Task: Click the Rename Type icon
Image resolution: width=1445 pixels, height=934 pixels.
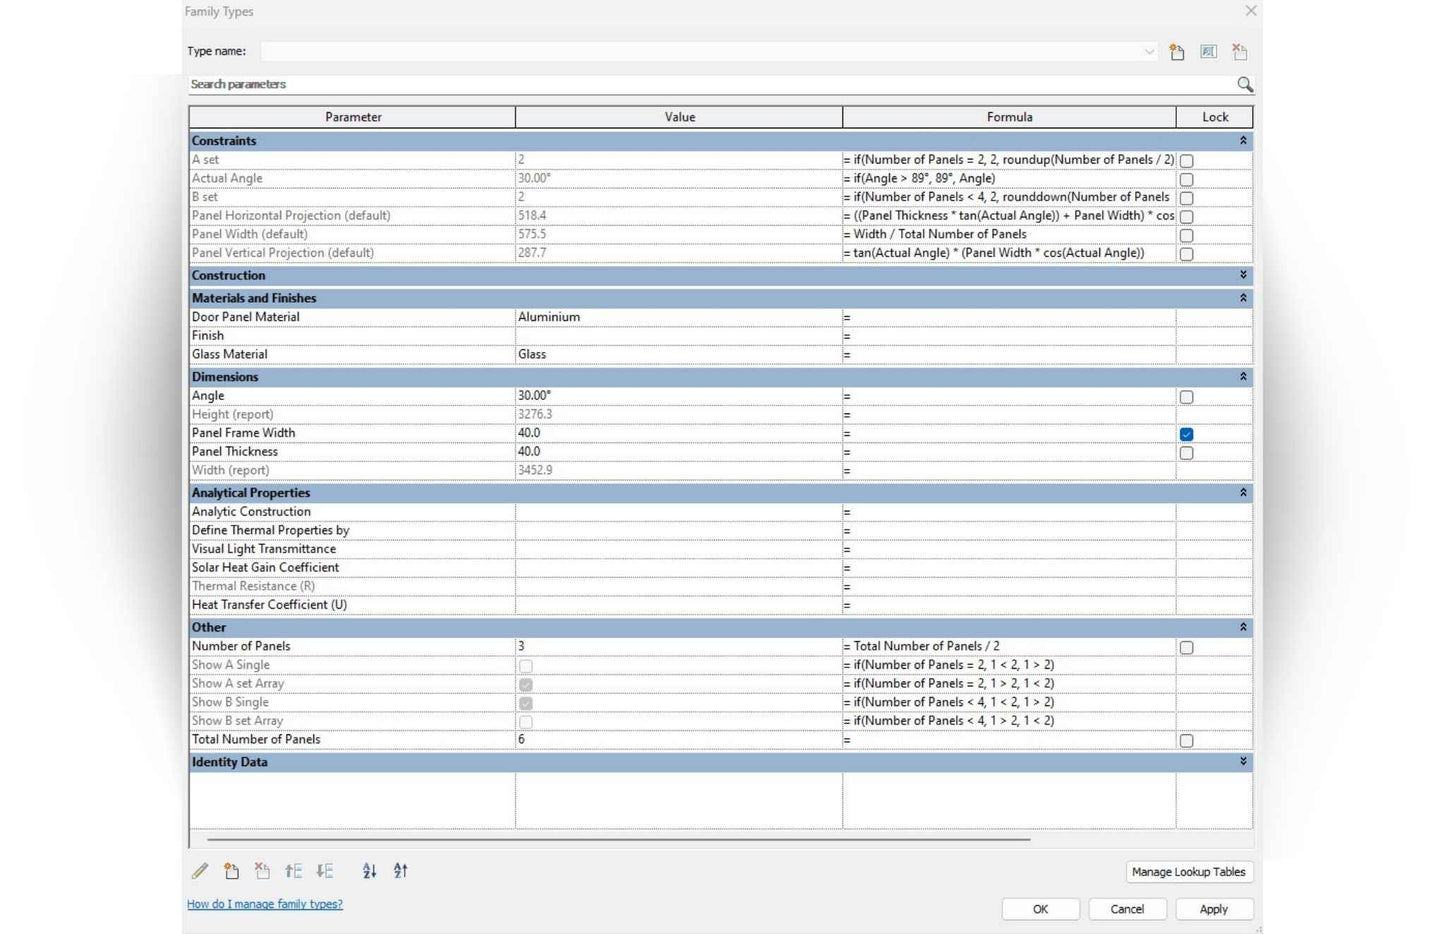Action: (x=1208, y=52)
